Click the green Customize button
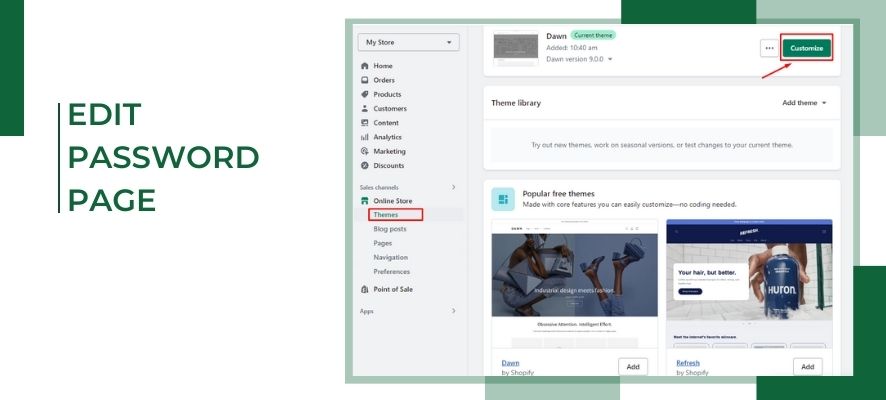886x400 pixels. [806, 48]
